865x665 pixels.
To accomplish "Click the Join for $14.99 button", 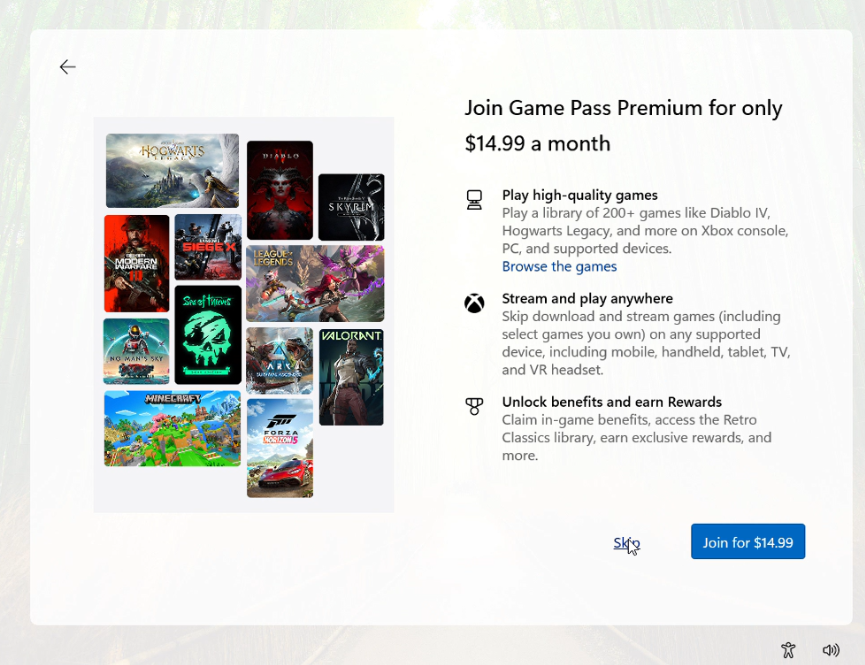I will [748, 541].
